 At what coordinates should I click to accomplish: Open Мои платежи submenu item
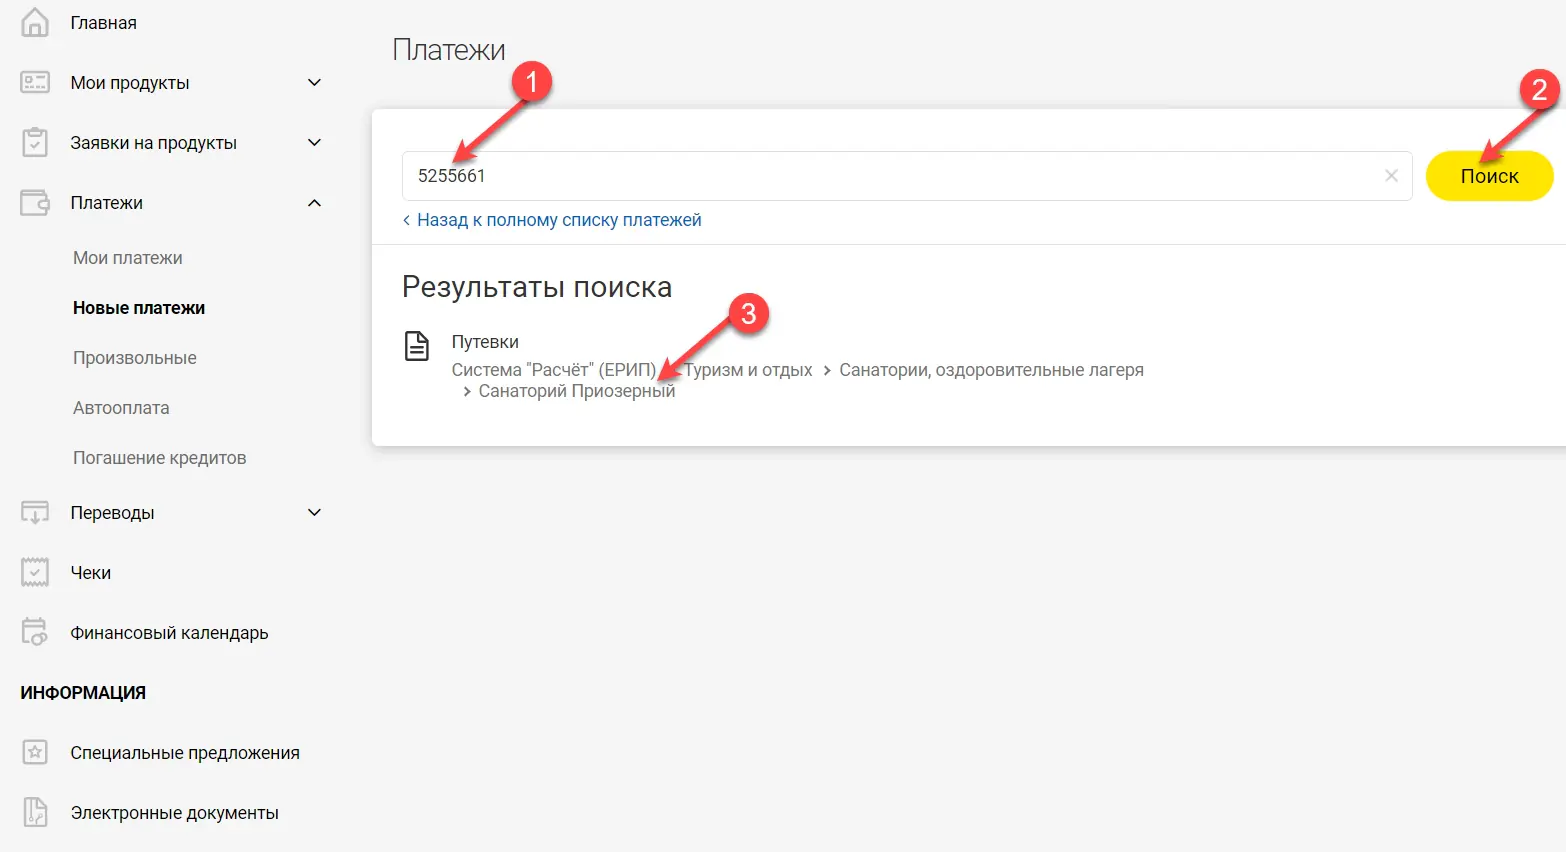tap(128, 258)
